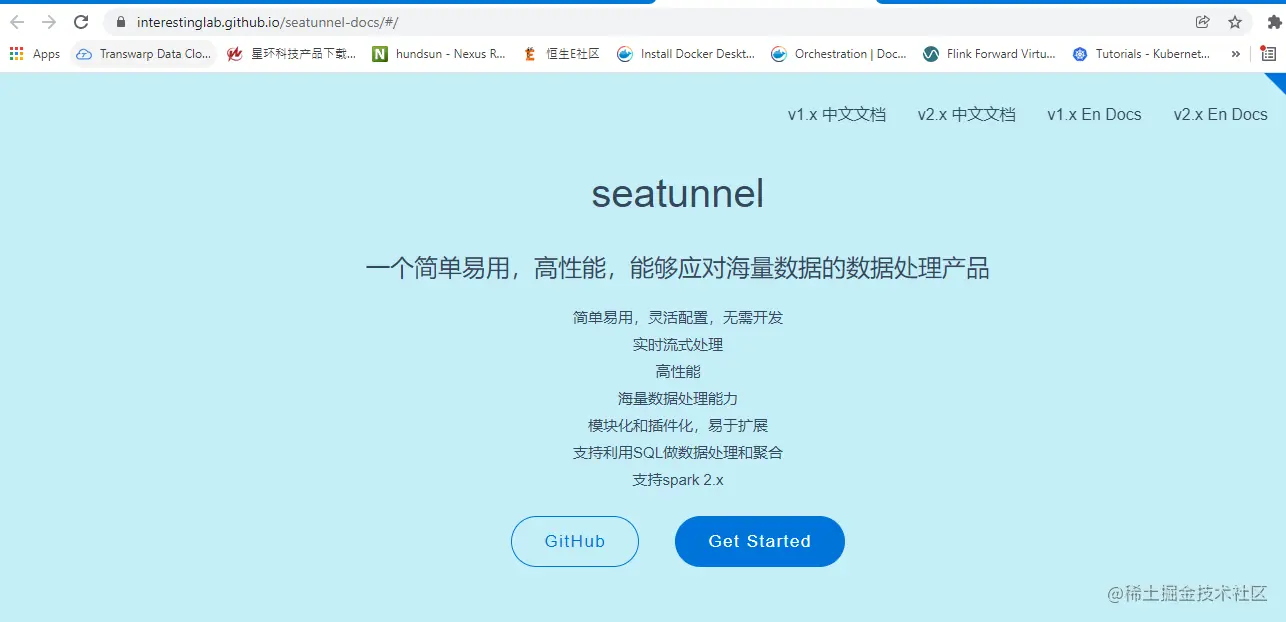Click text 简单易用，灵活配置，无需开发
Image resolution: width=1286 pixels, height=622 pixels.
click(x=678, y=317)
